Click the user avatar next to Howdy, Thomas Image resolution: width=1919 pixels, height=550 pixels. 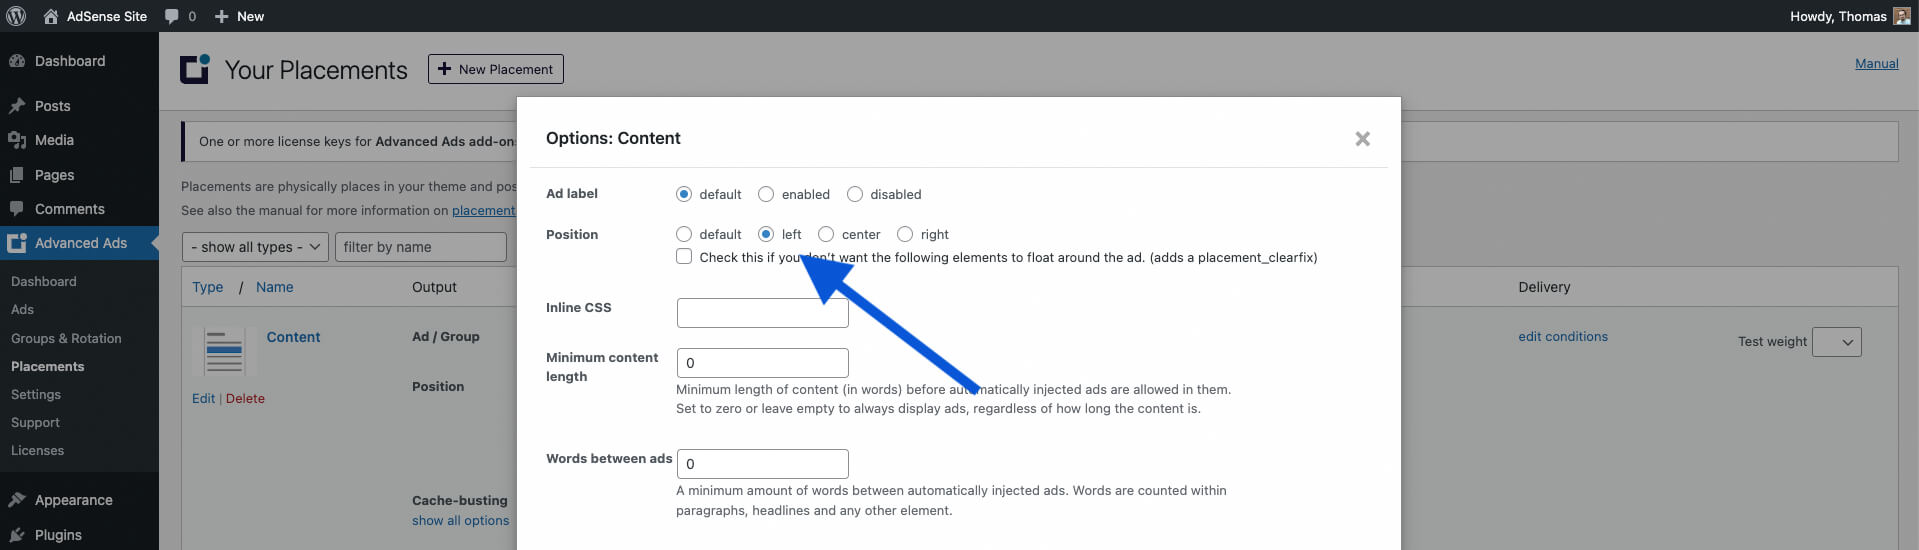point(1901,16)
